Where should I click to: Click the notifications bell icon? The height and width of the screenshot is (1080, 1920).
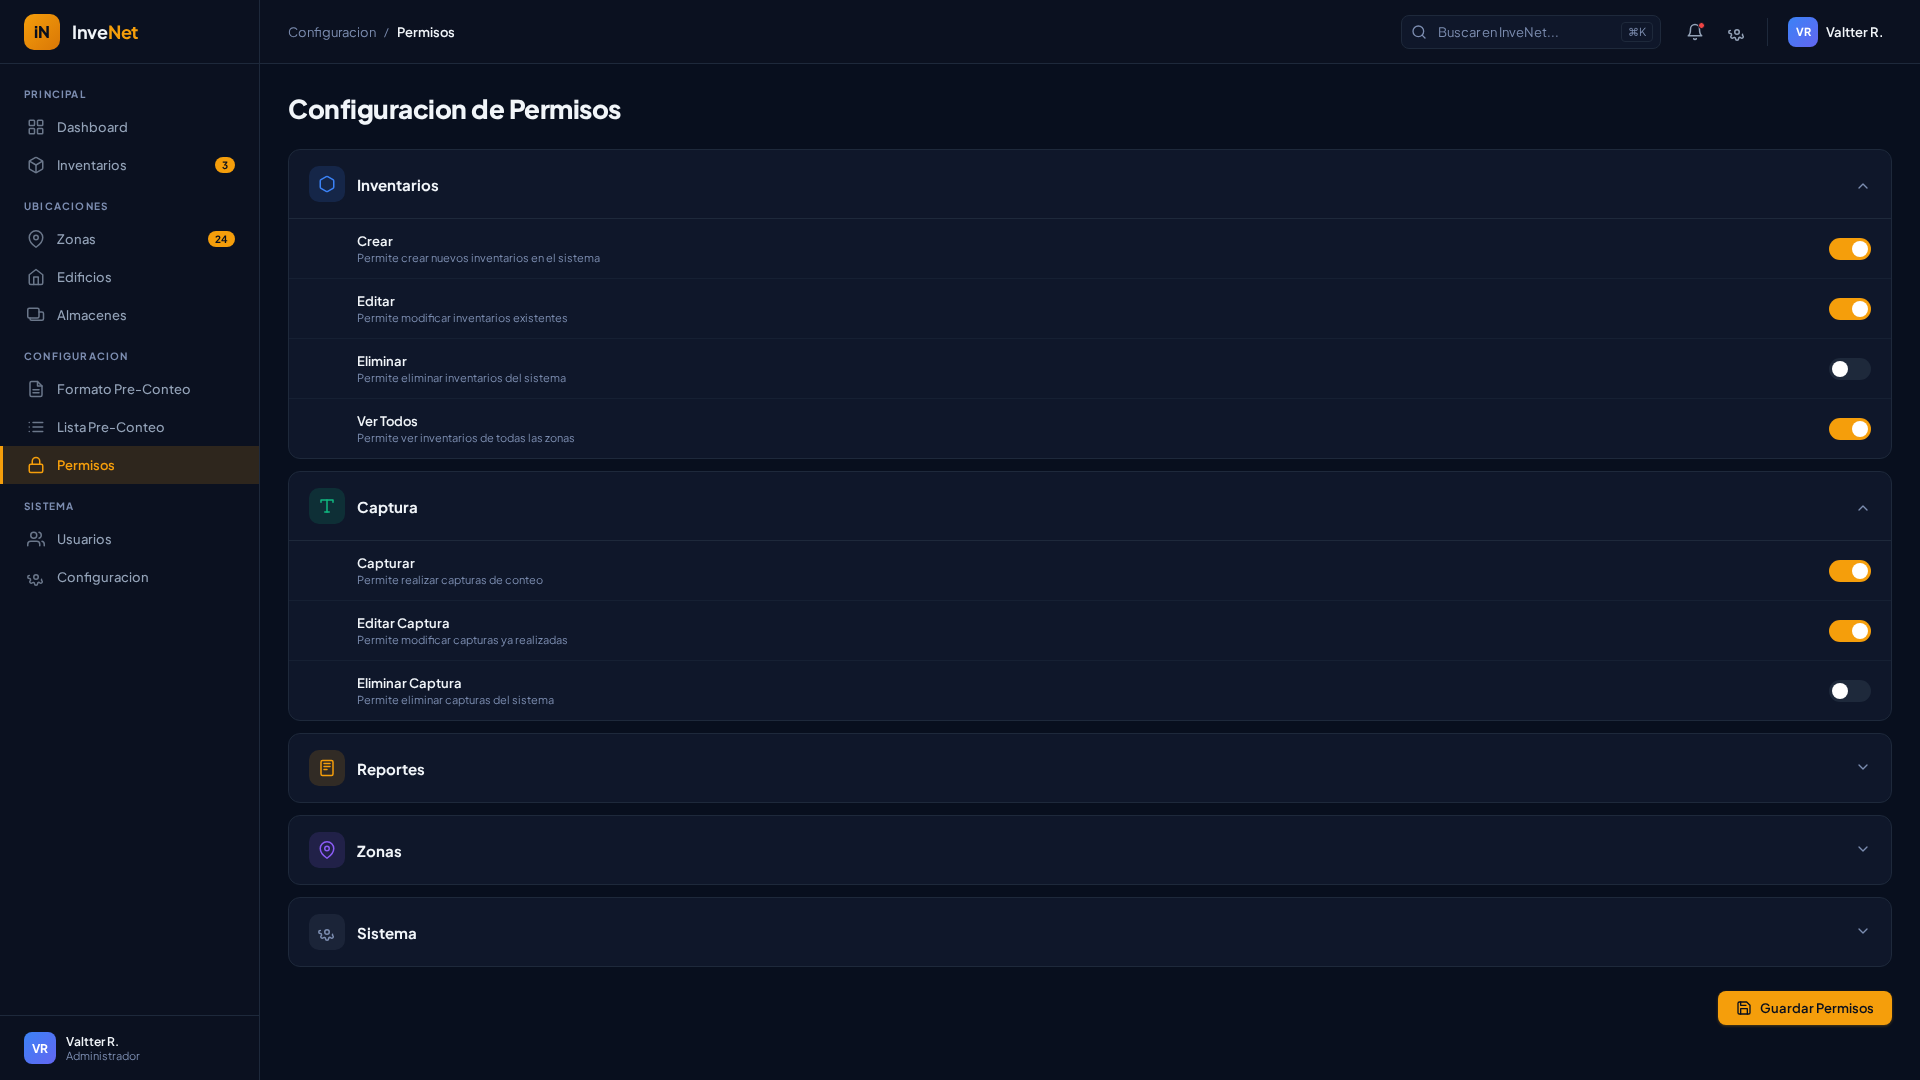click(1694, 32)
